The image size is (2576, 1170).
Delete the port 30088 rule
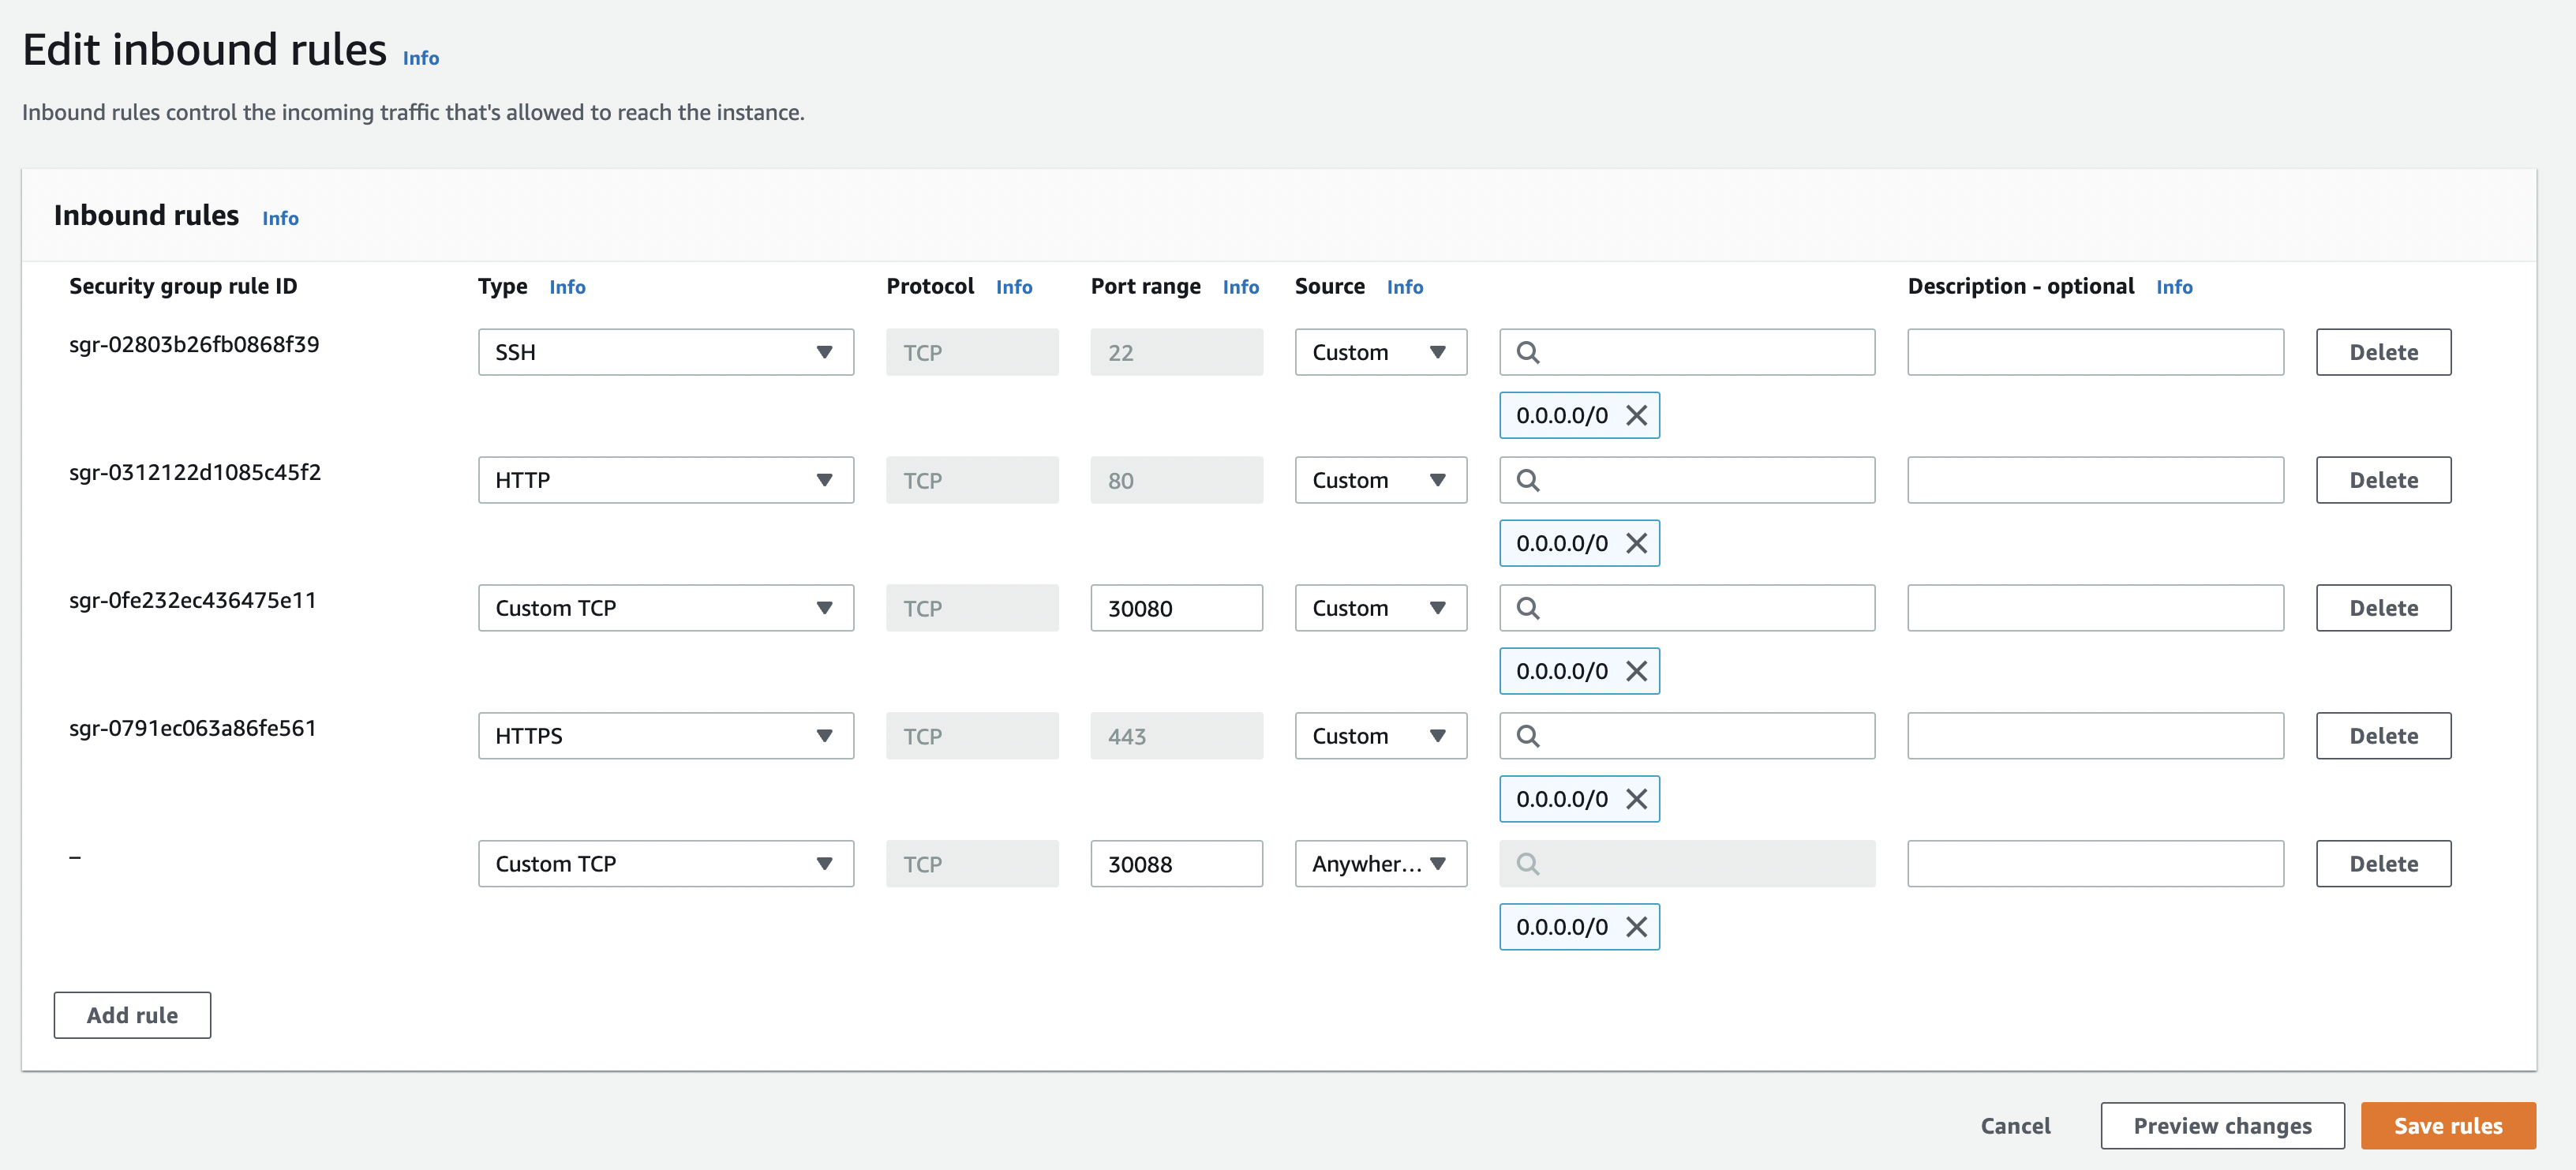2382,864
